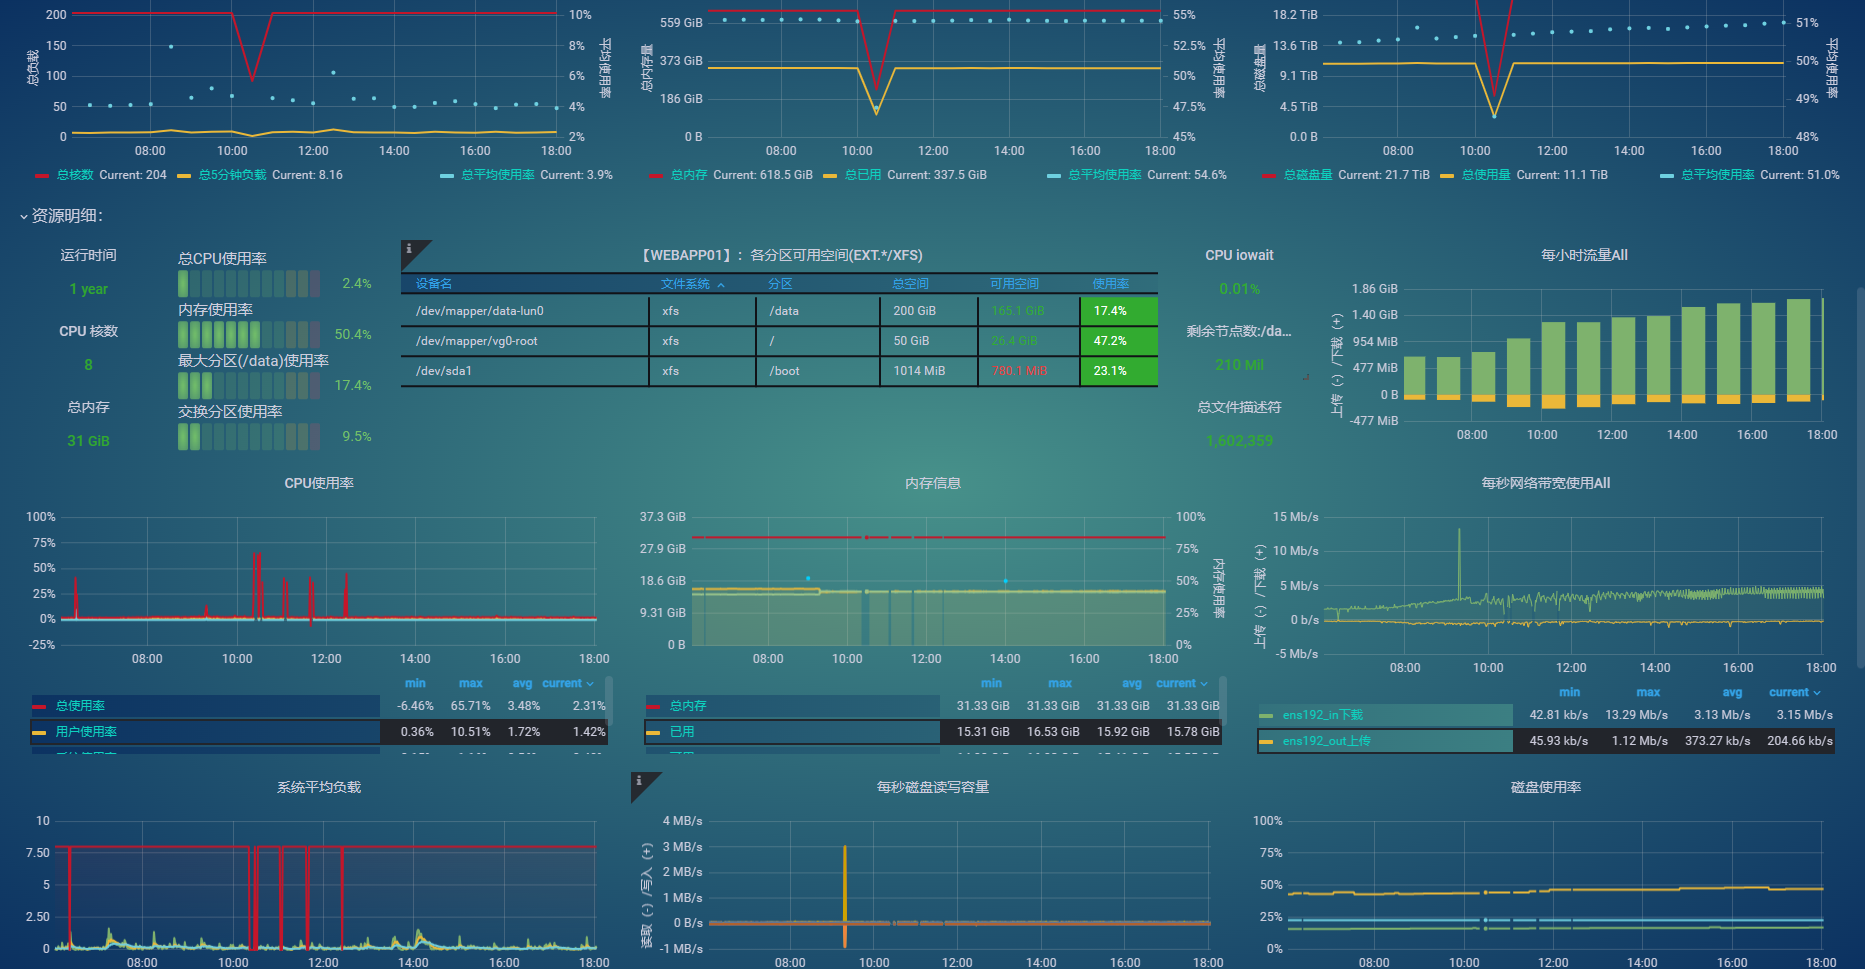Image resolution: width=1865 pixels, height=969 pixels.
Task: Click the 780.1 MiB available space cell
Action: coord(1029,371)
